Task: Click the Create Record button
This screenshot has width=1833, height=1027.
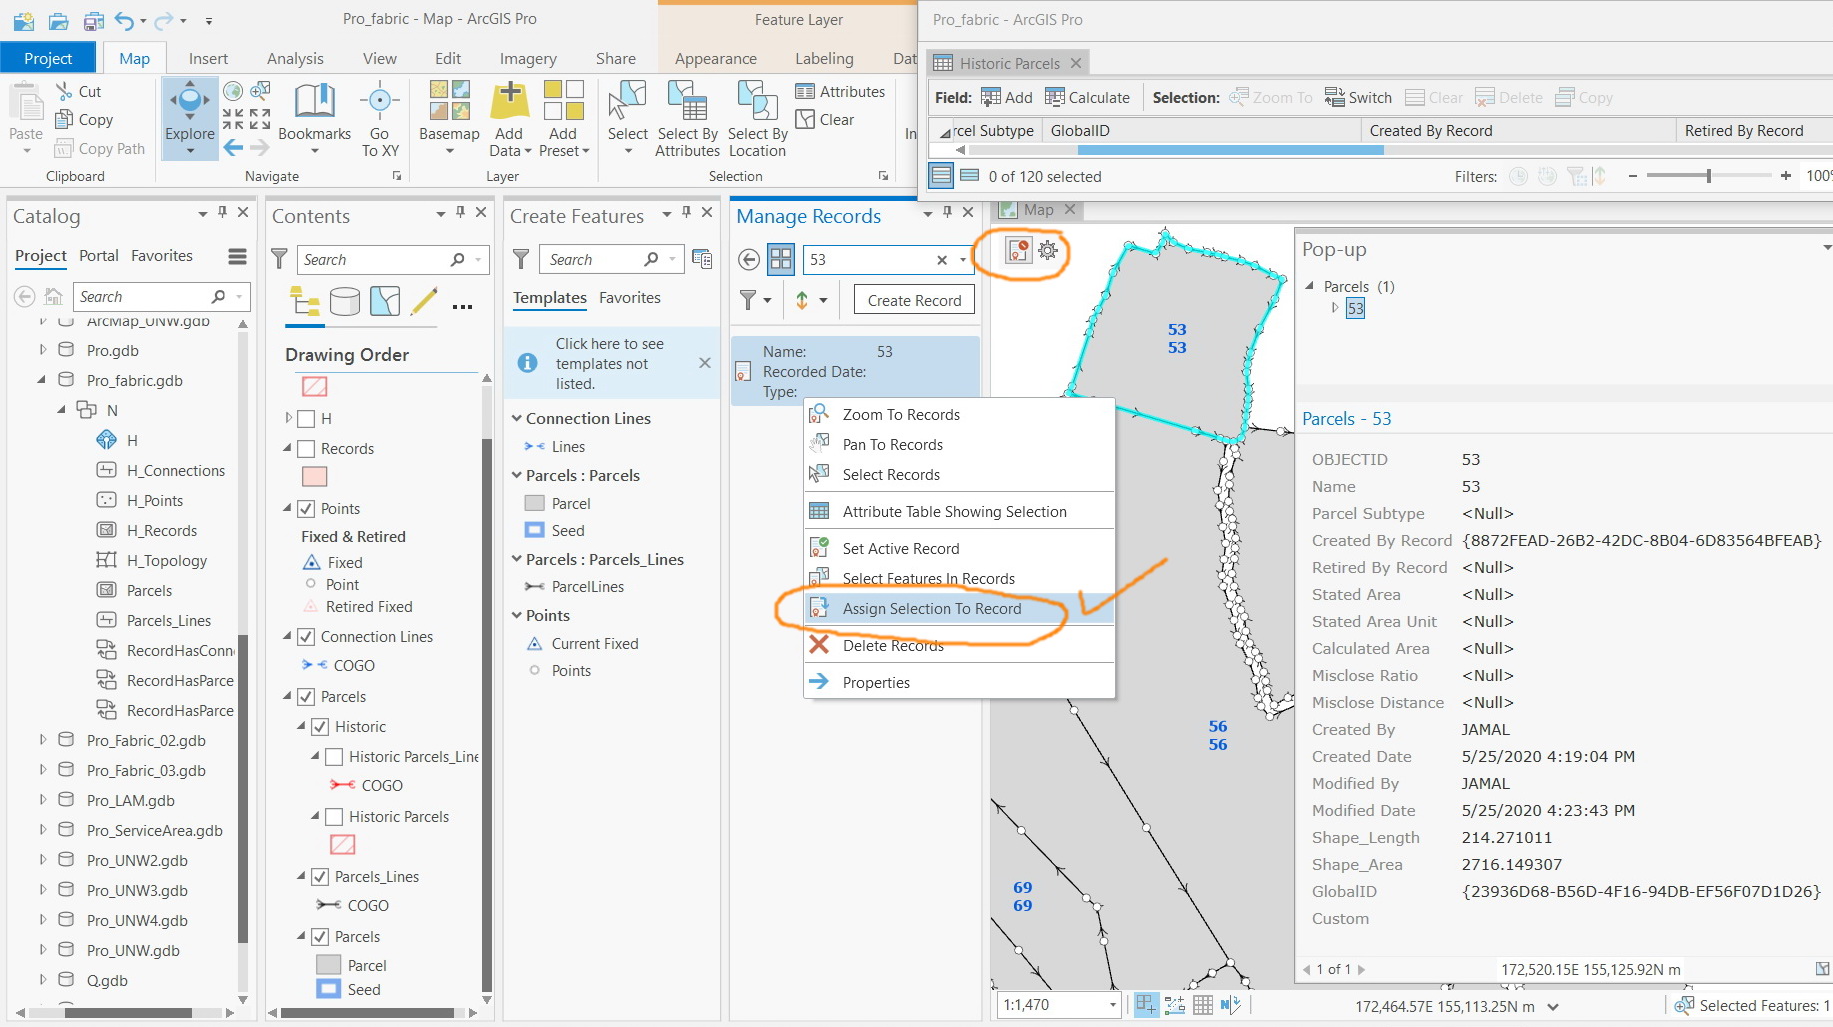Action: pos(914,300)
